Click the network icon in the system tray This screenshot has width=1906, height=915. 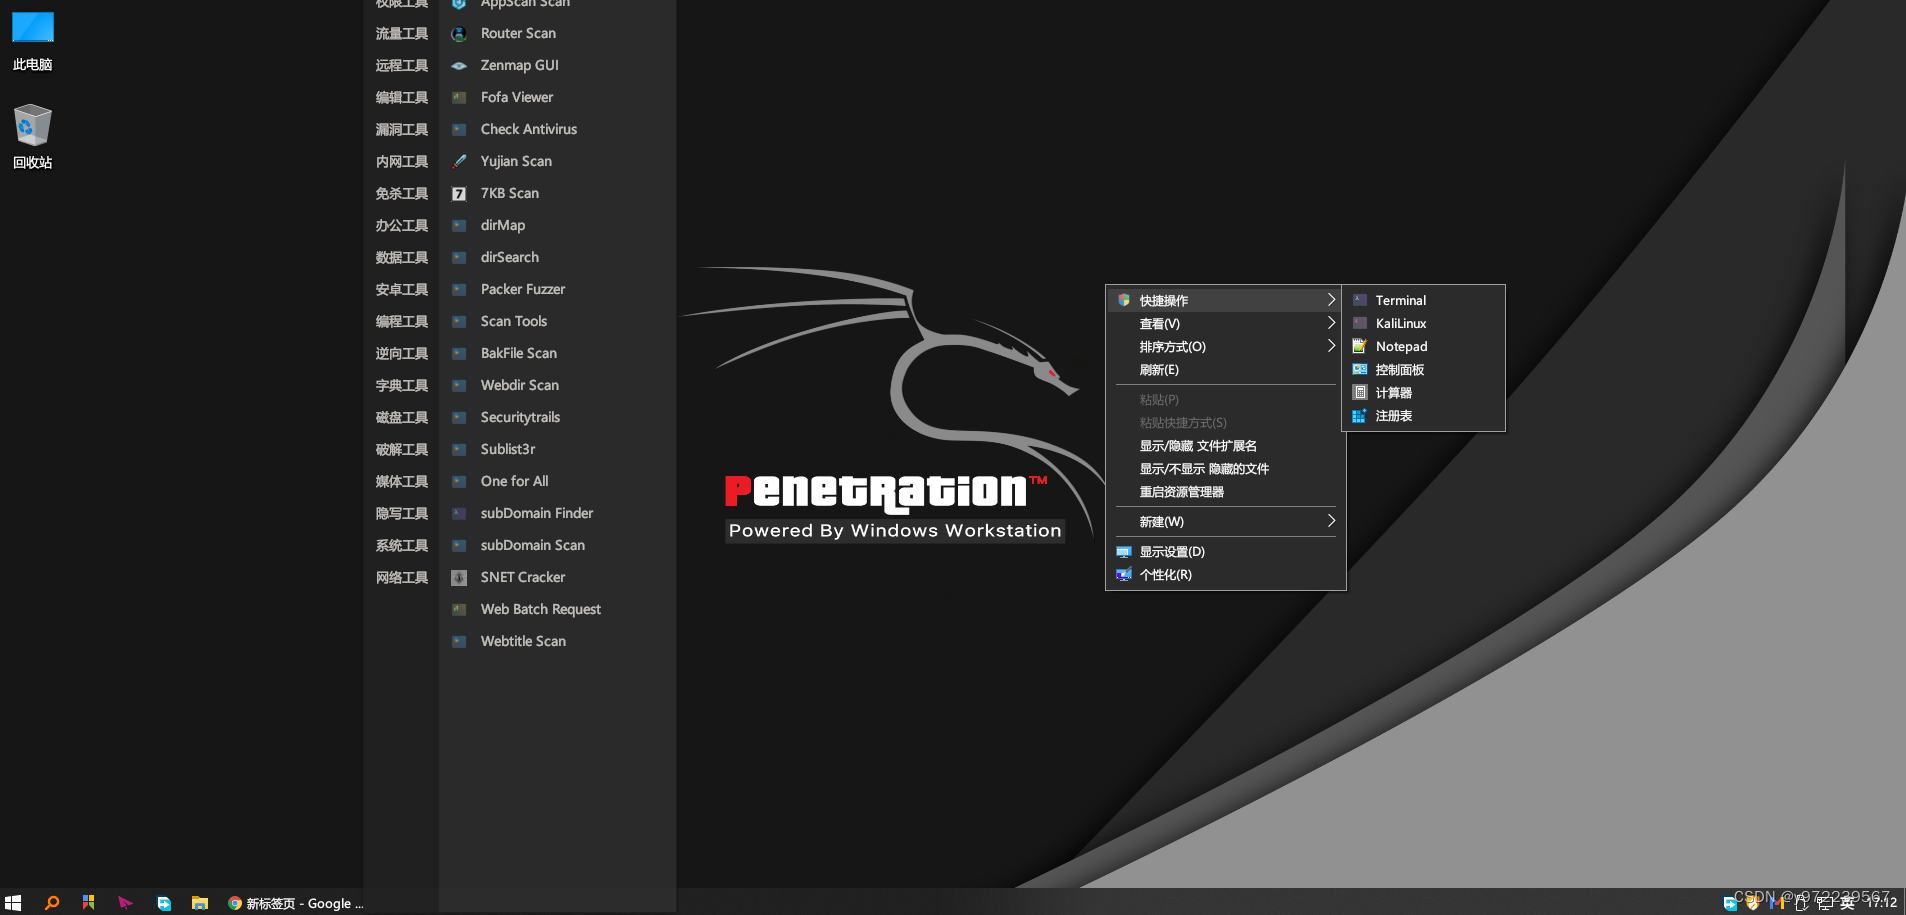click(x=1825, y=903)
